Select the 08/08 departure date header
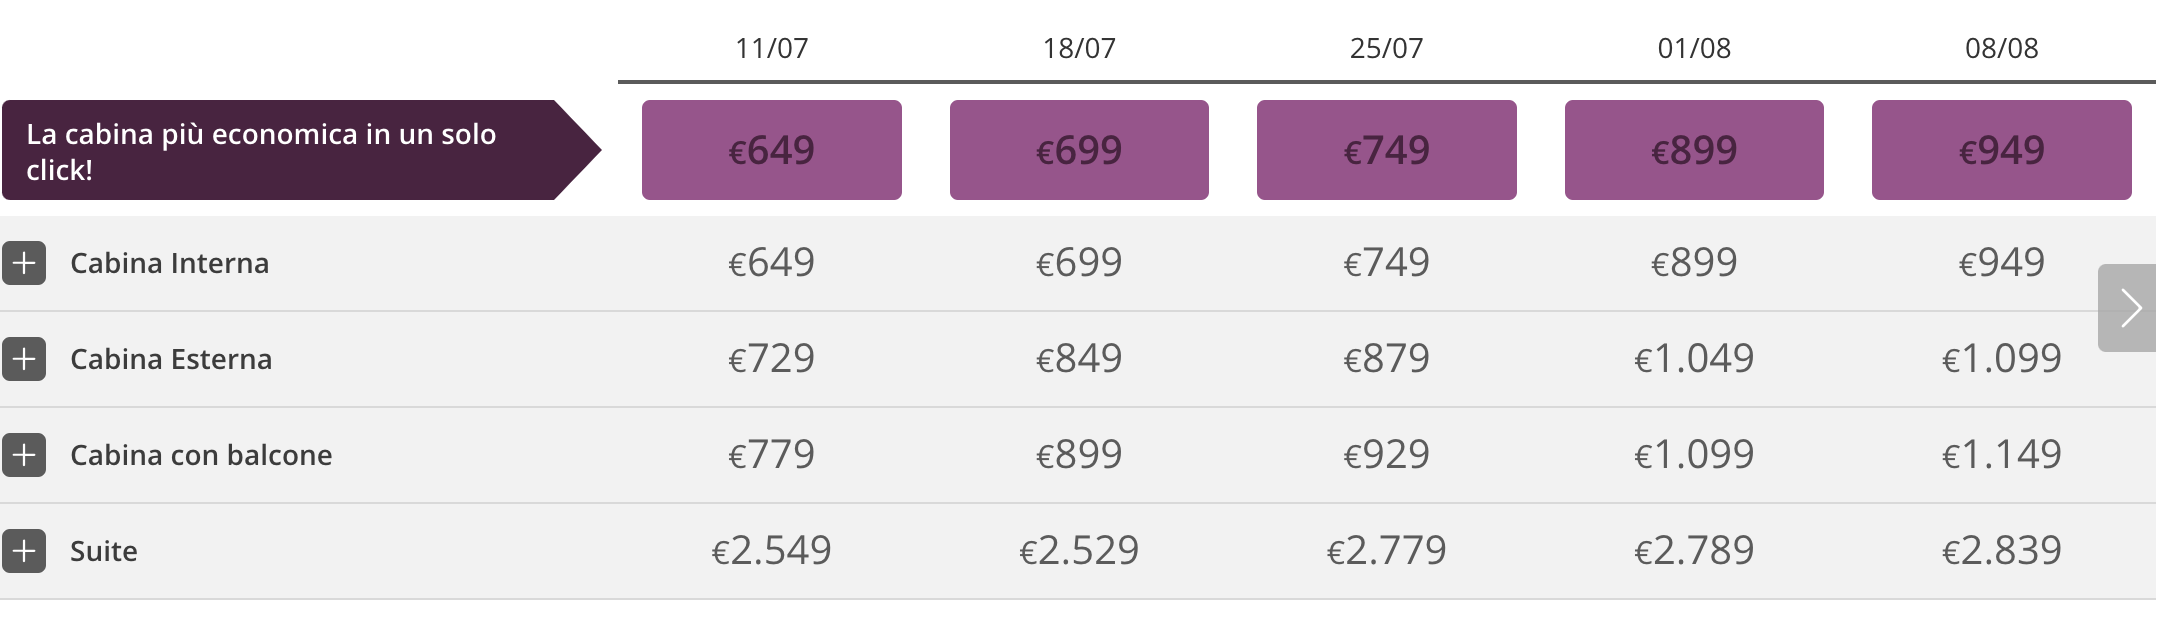Viewport: 2174px width, 622px height. [x=2002, y=48]
